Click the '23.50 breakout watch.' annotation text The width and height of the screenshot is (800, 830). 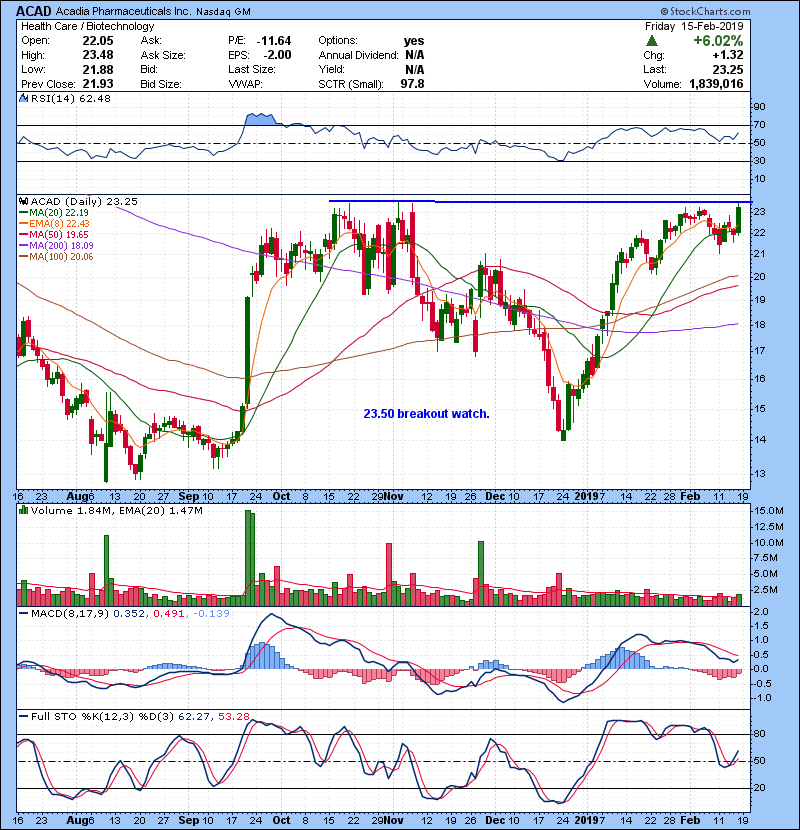click(x=426, y=413)
